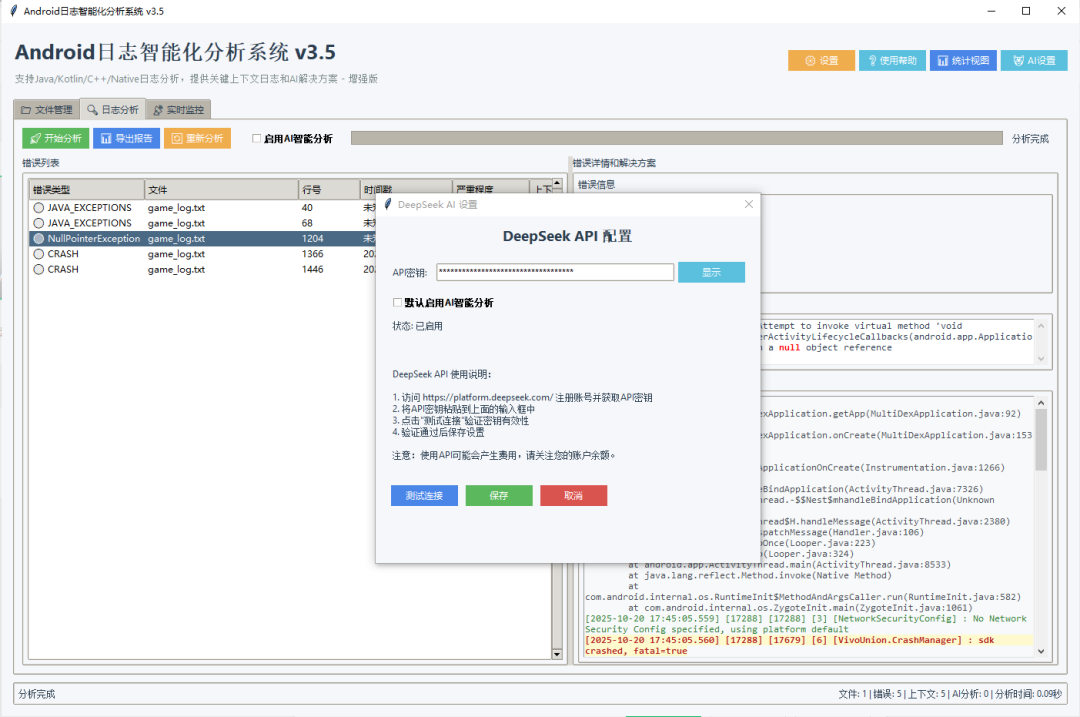
Task: Switch to the 日志分析 tab
Action: click(113, 110)
